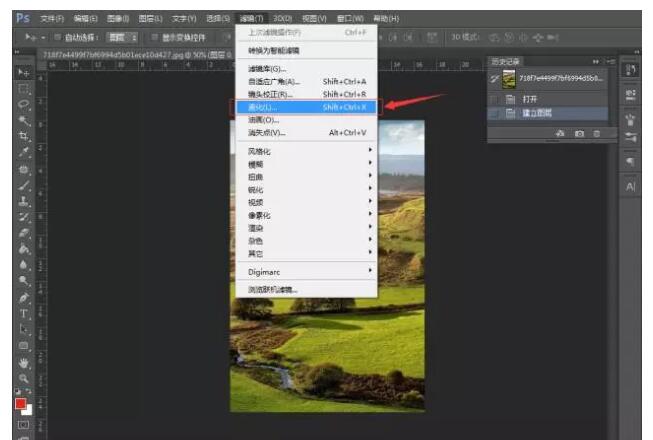Select the Clone Stamp tool
653x440 pixels.
coord(23,201)
